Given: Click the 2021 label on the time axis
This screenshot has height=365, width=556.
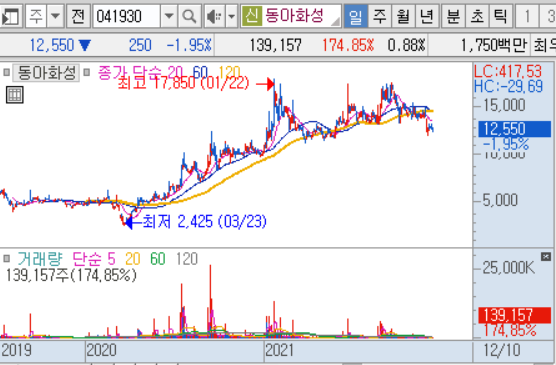Looking at the screenshot, I should coord(279,350).
